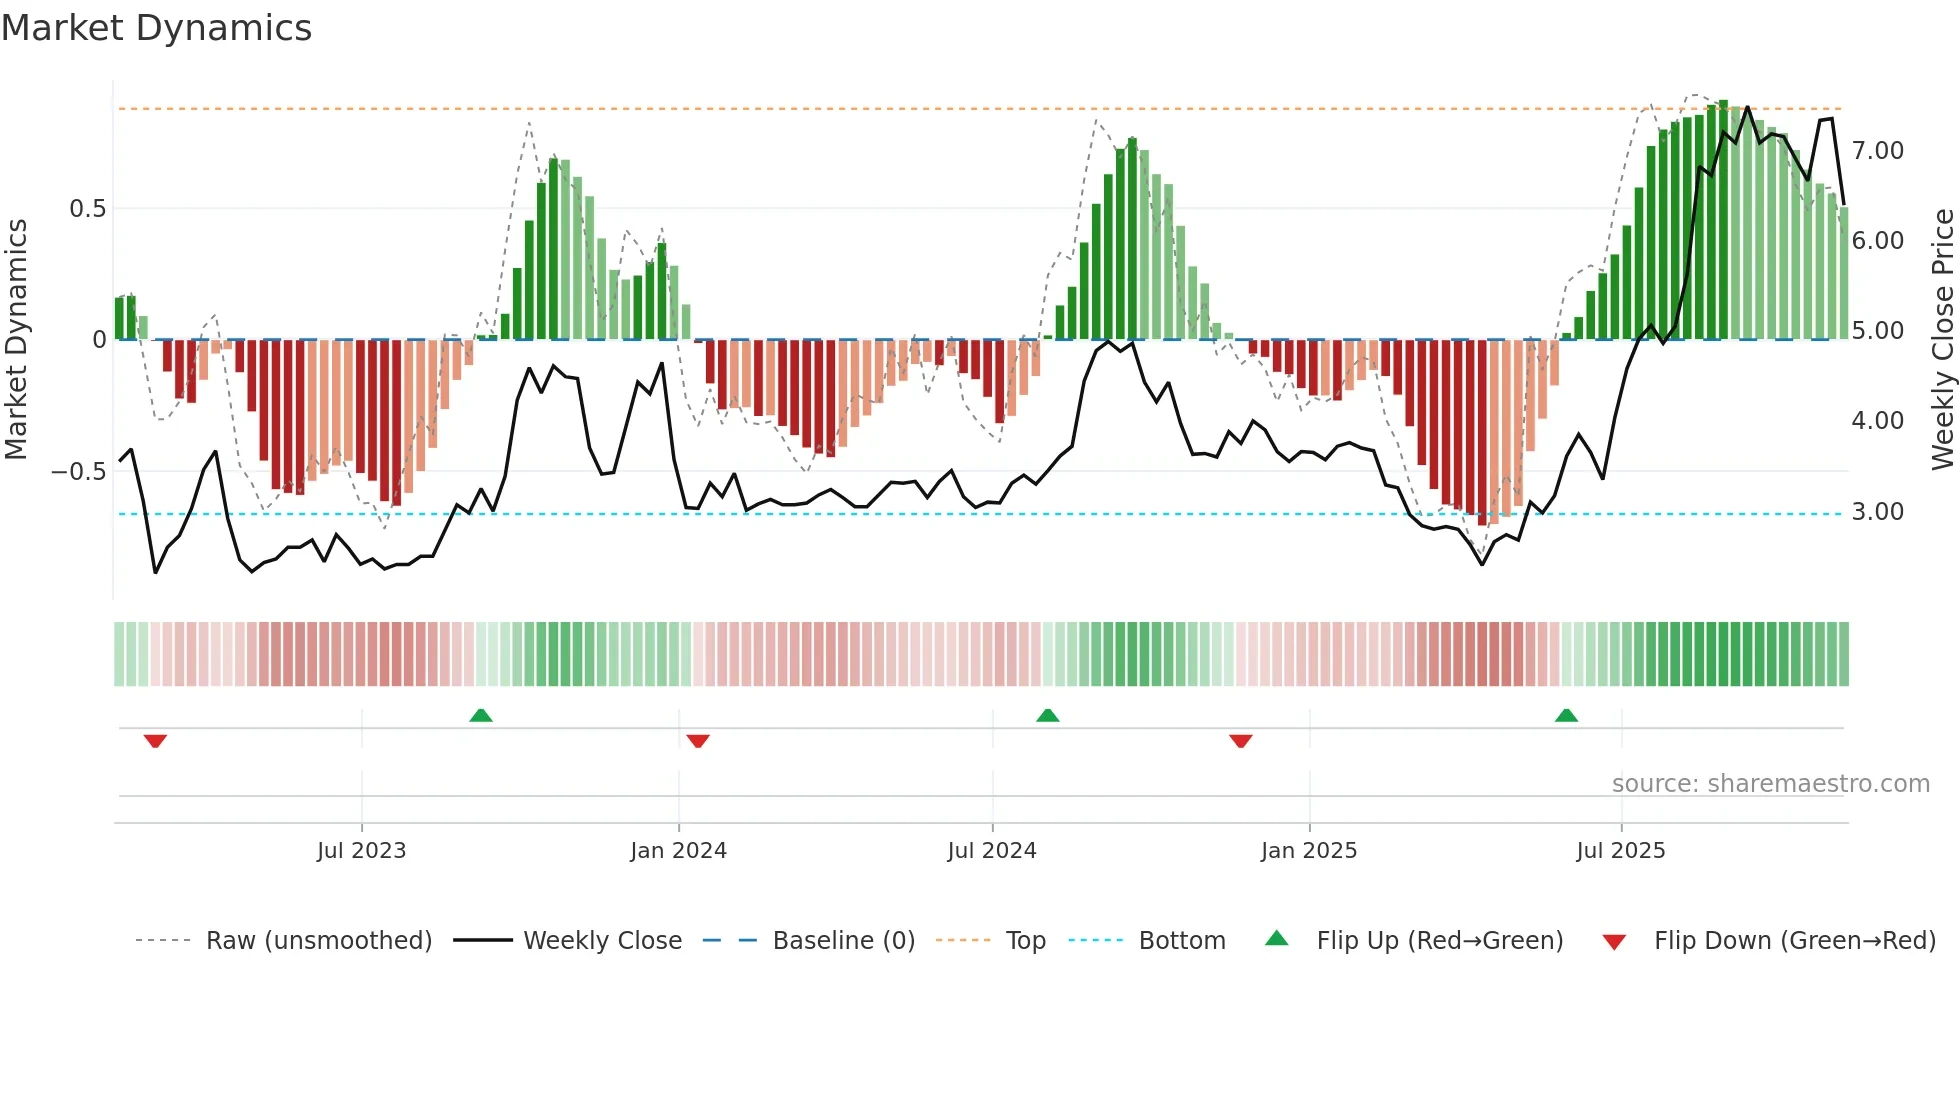Click the 7.00 price axis tick label
Screen dimensions: 1960x1102
1877,151
